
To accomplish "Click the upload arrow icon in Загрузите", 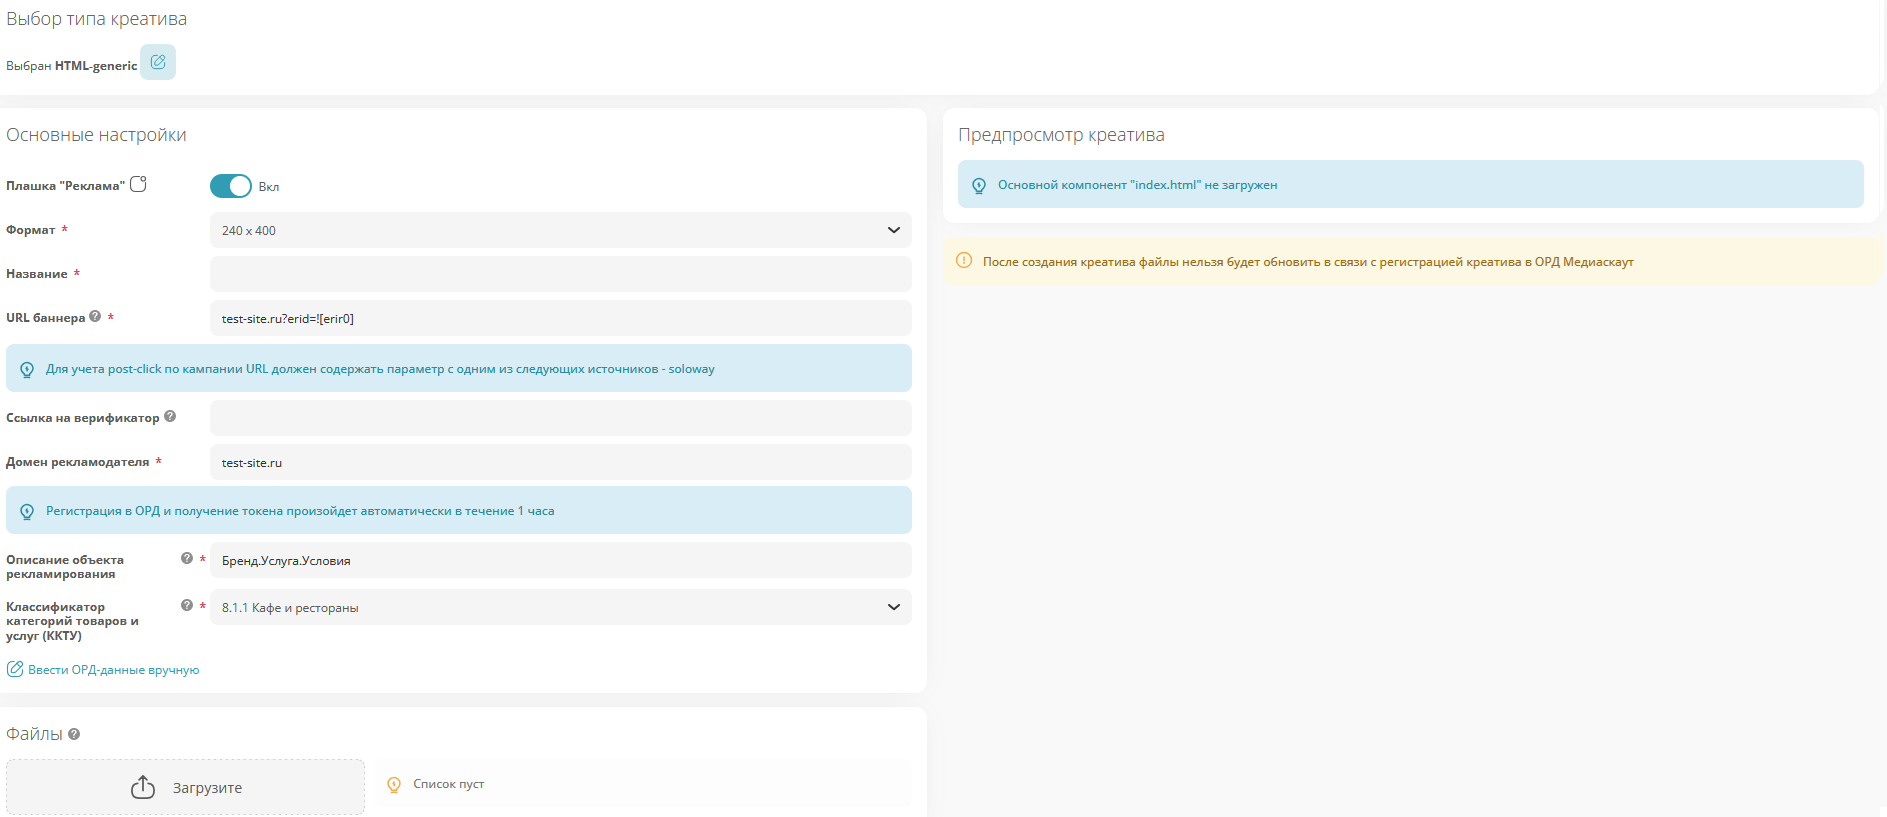I will [143, 787].
